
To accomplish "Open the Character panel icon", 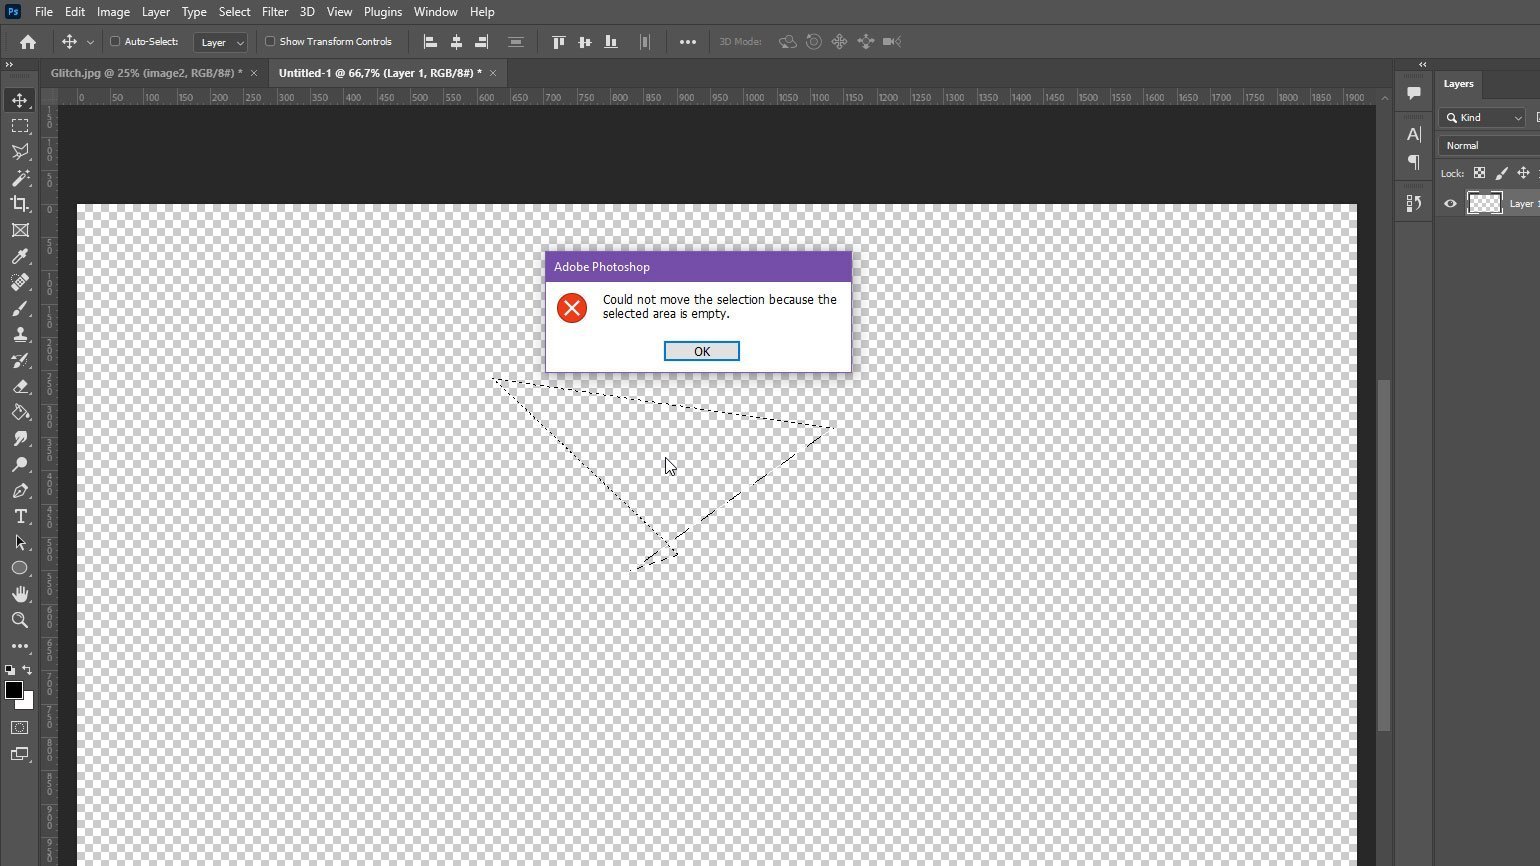I will pos(1414,134).
